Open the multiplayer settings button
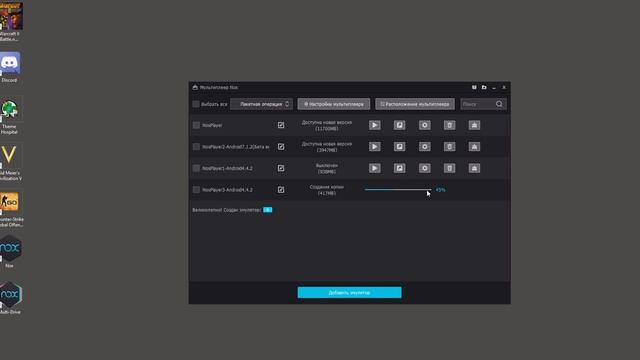 (x=333, y=104)
